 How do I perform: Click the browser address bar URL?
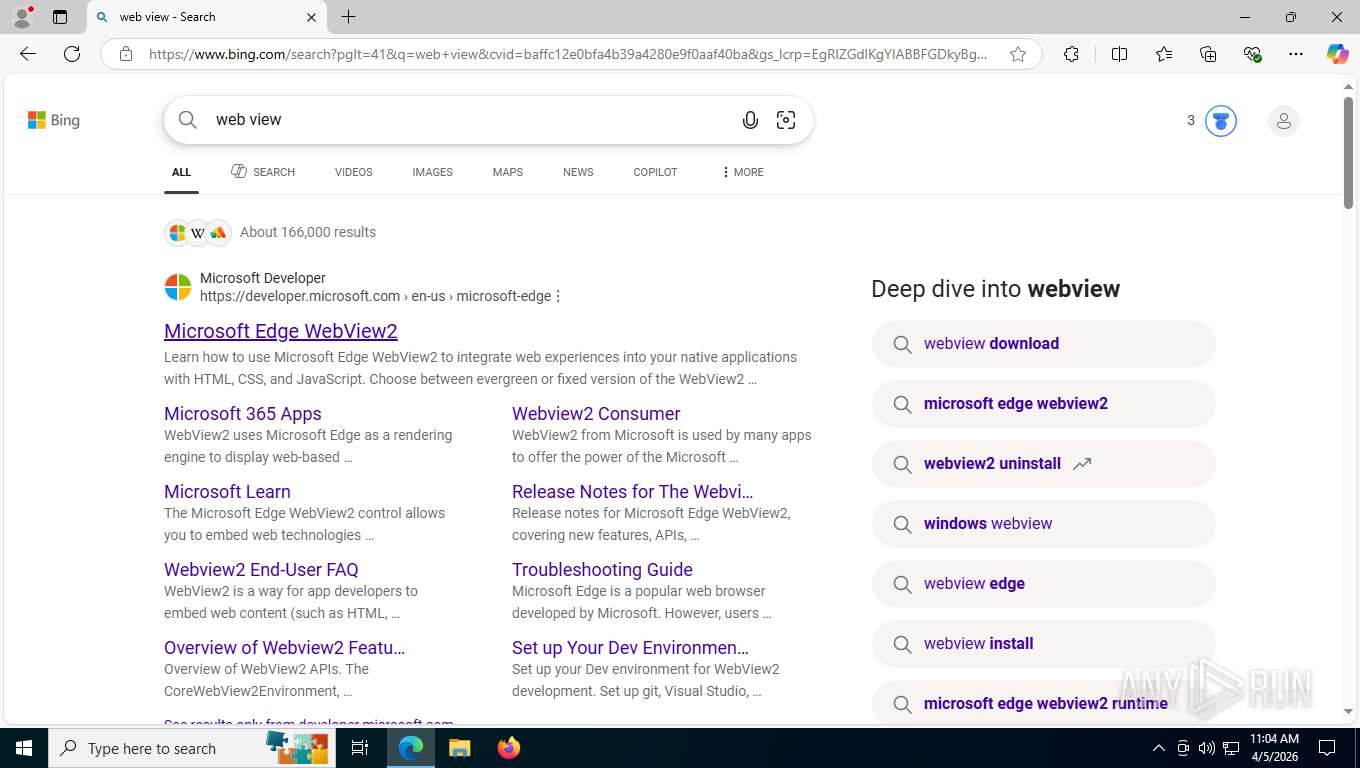pos(567,54)
